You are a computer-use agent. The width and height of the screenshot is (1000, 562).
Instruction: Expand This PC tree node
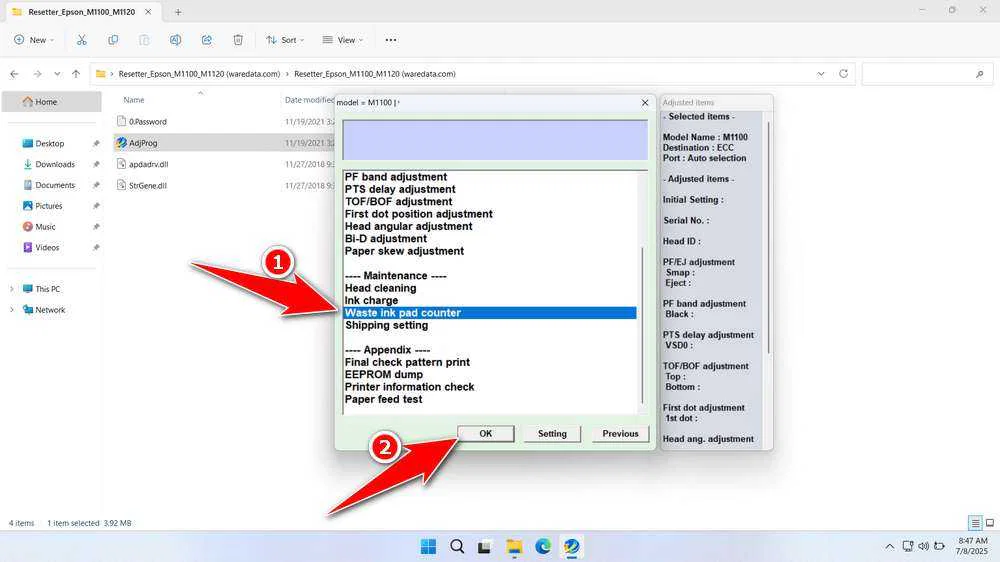11,289
